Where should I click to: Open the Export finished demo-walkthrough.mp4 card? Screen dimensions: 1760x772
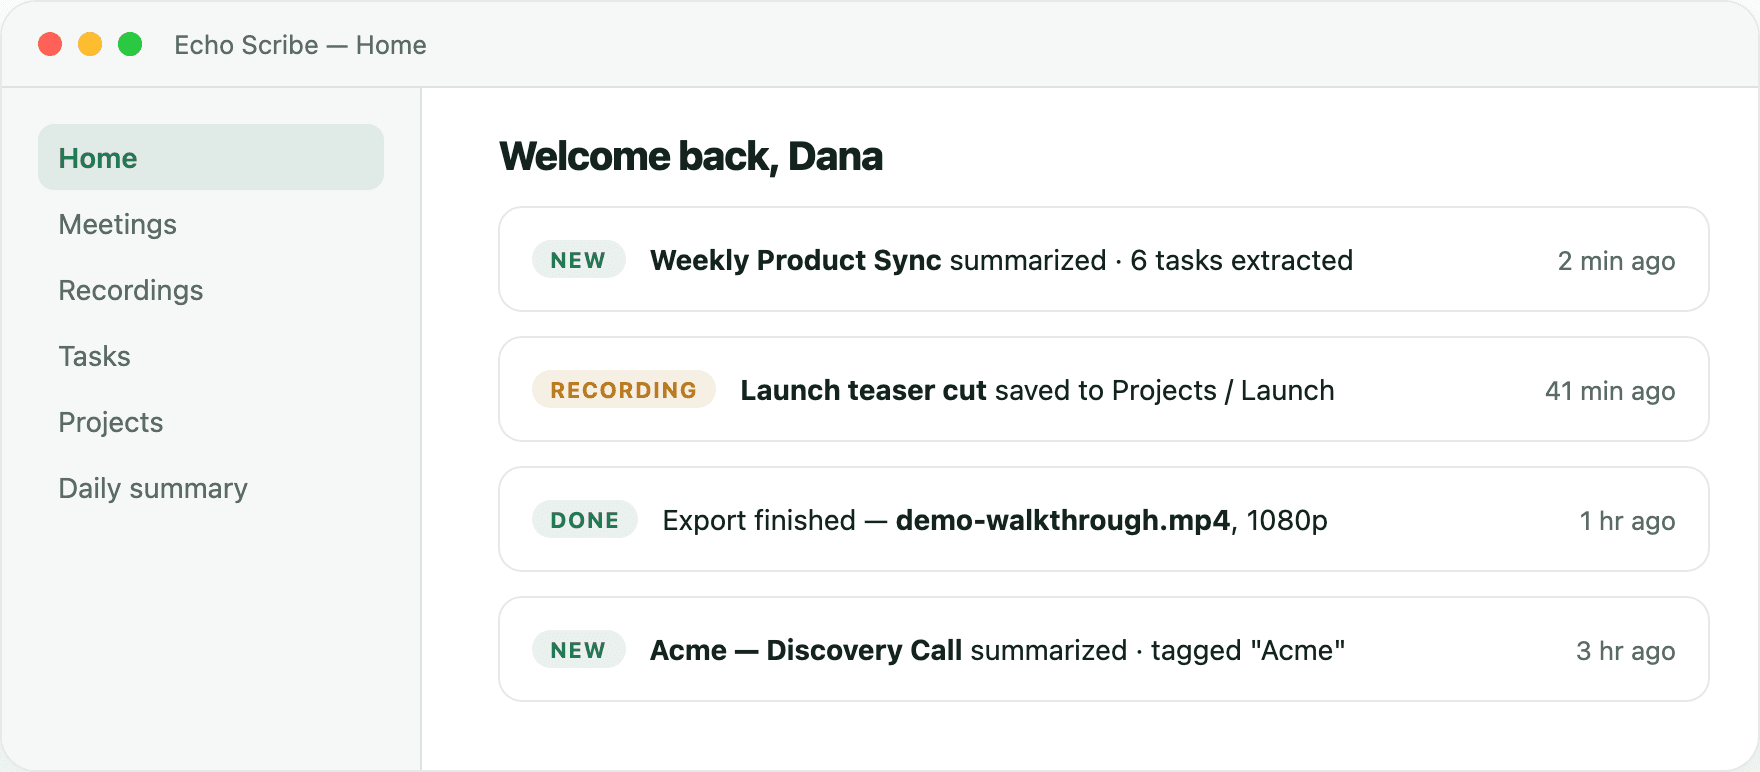(1104, 519)
